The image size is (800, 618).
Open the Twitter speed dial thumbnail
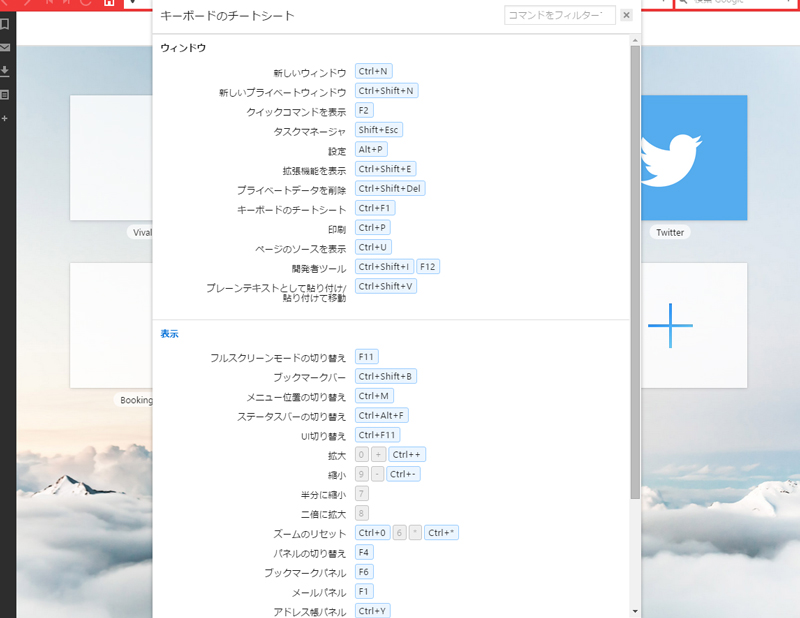tap(694, 158)
